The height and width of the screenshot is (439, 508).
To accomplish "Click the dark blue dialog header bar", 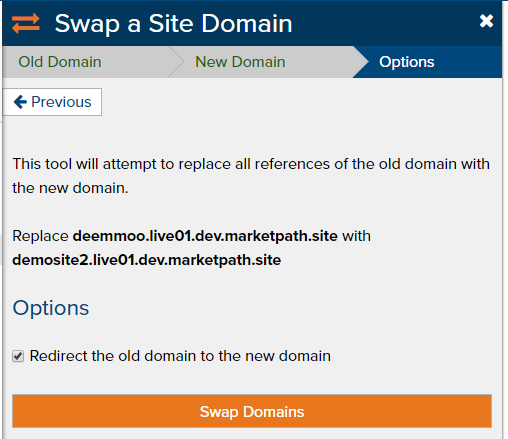I will tap(252, 23).
